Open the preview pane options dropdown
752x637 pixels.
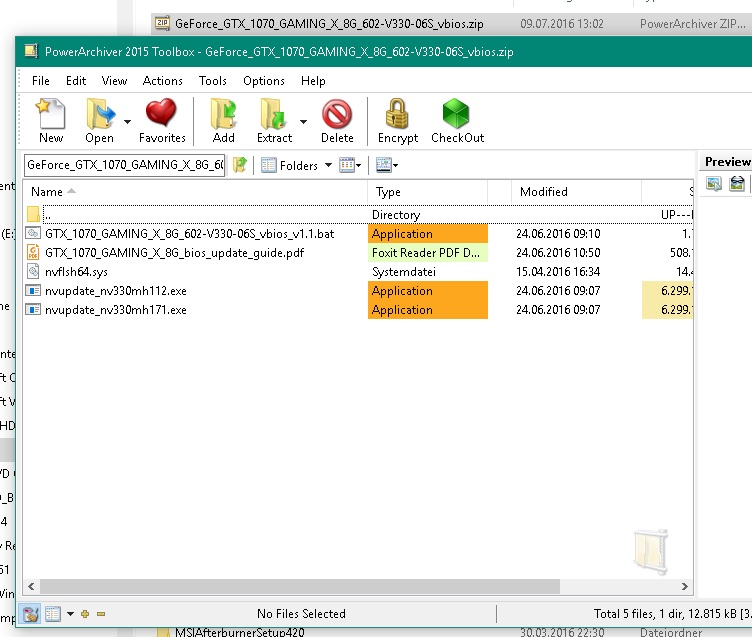pos(387,165)
